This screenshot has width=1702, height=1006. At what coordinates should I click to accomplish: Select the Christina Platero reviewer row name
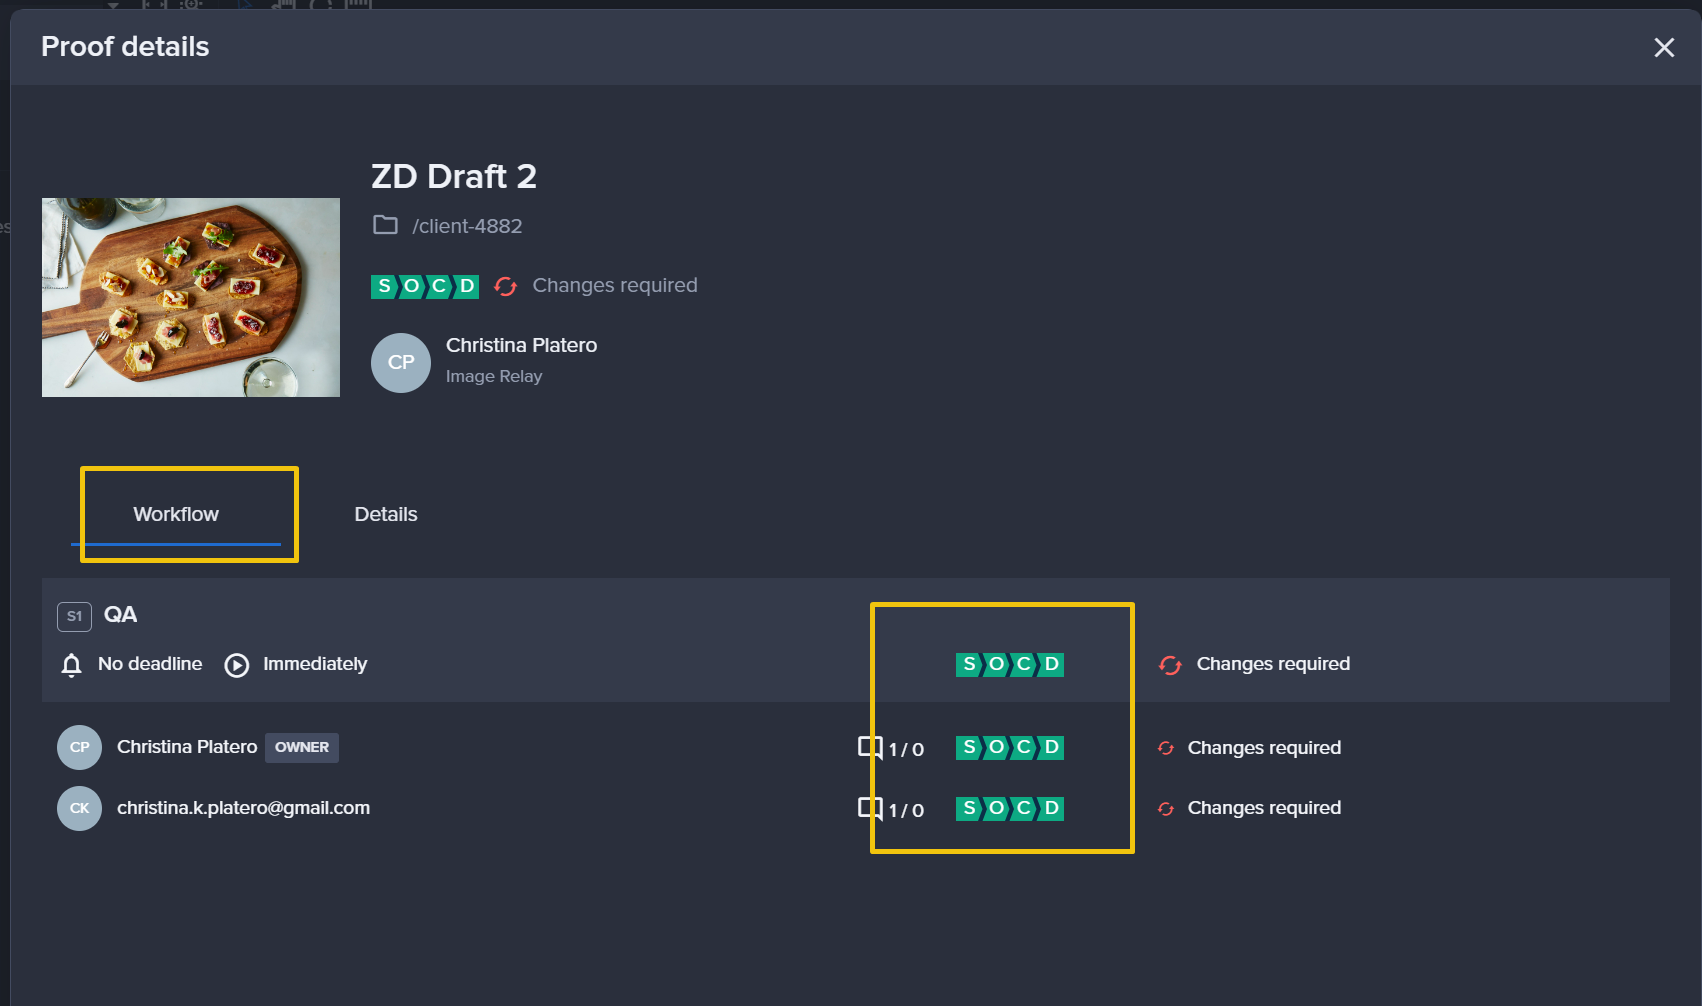tap(187, 747)
